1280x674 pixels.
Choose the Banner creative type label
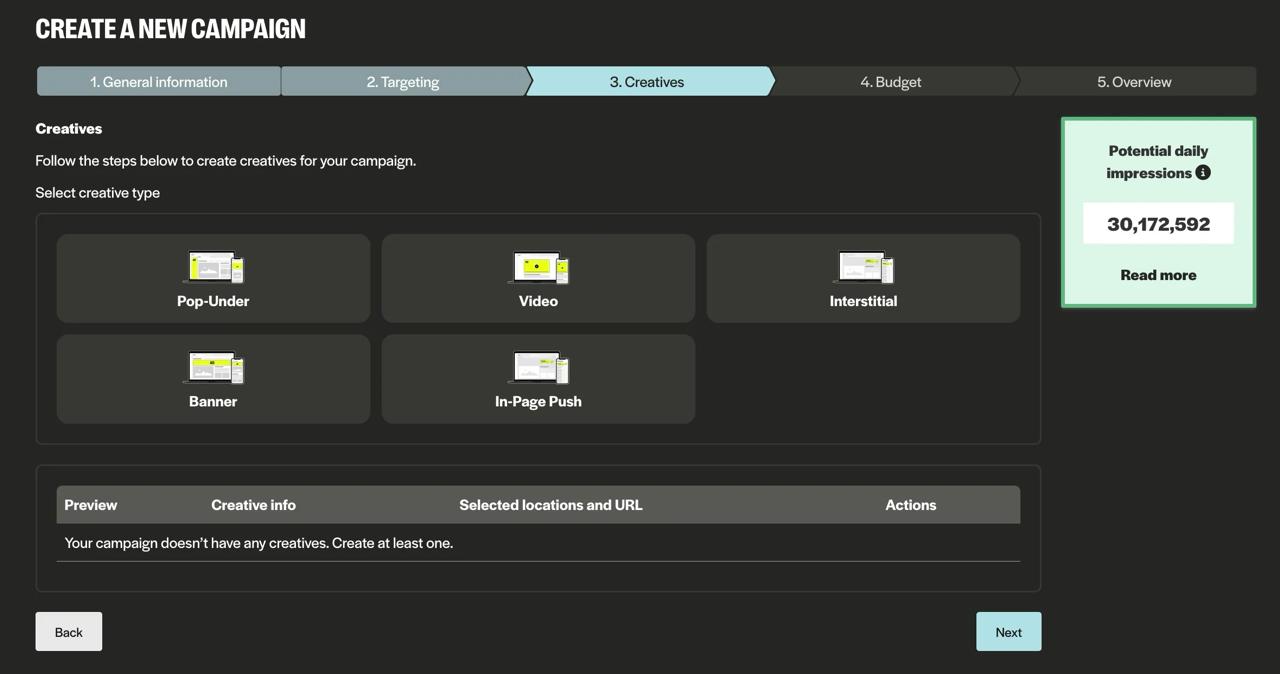(x=213, y=401)
